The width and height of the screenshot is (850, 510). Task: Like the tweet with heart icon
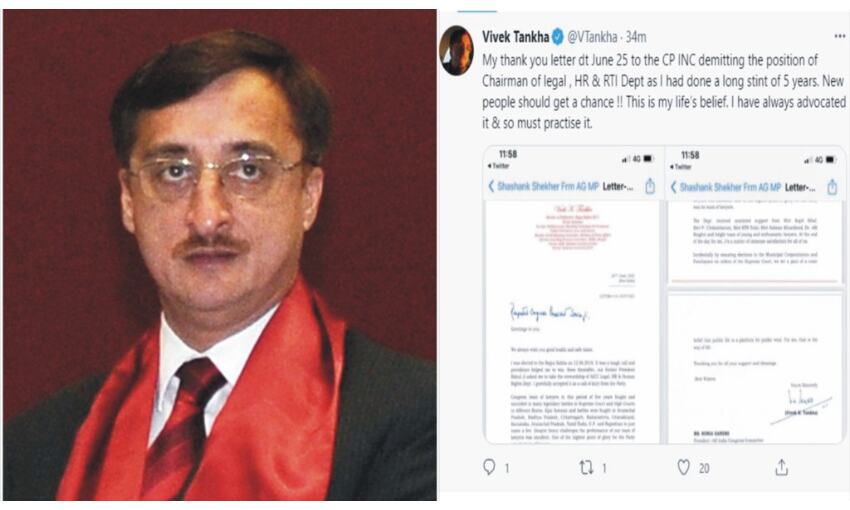(684, 467)
